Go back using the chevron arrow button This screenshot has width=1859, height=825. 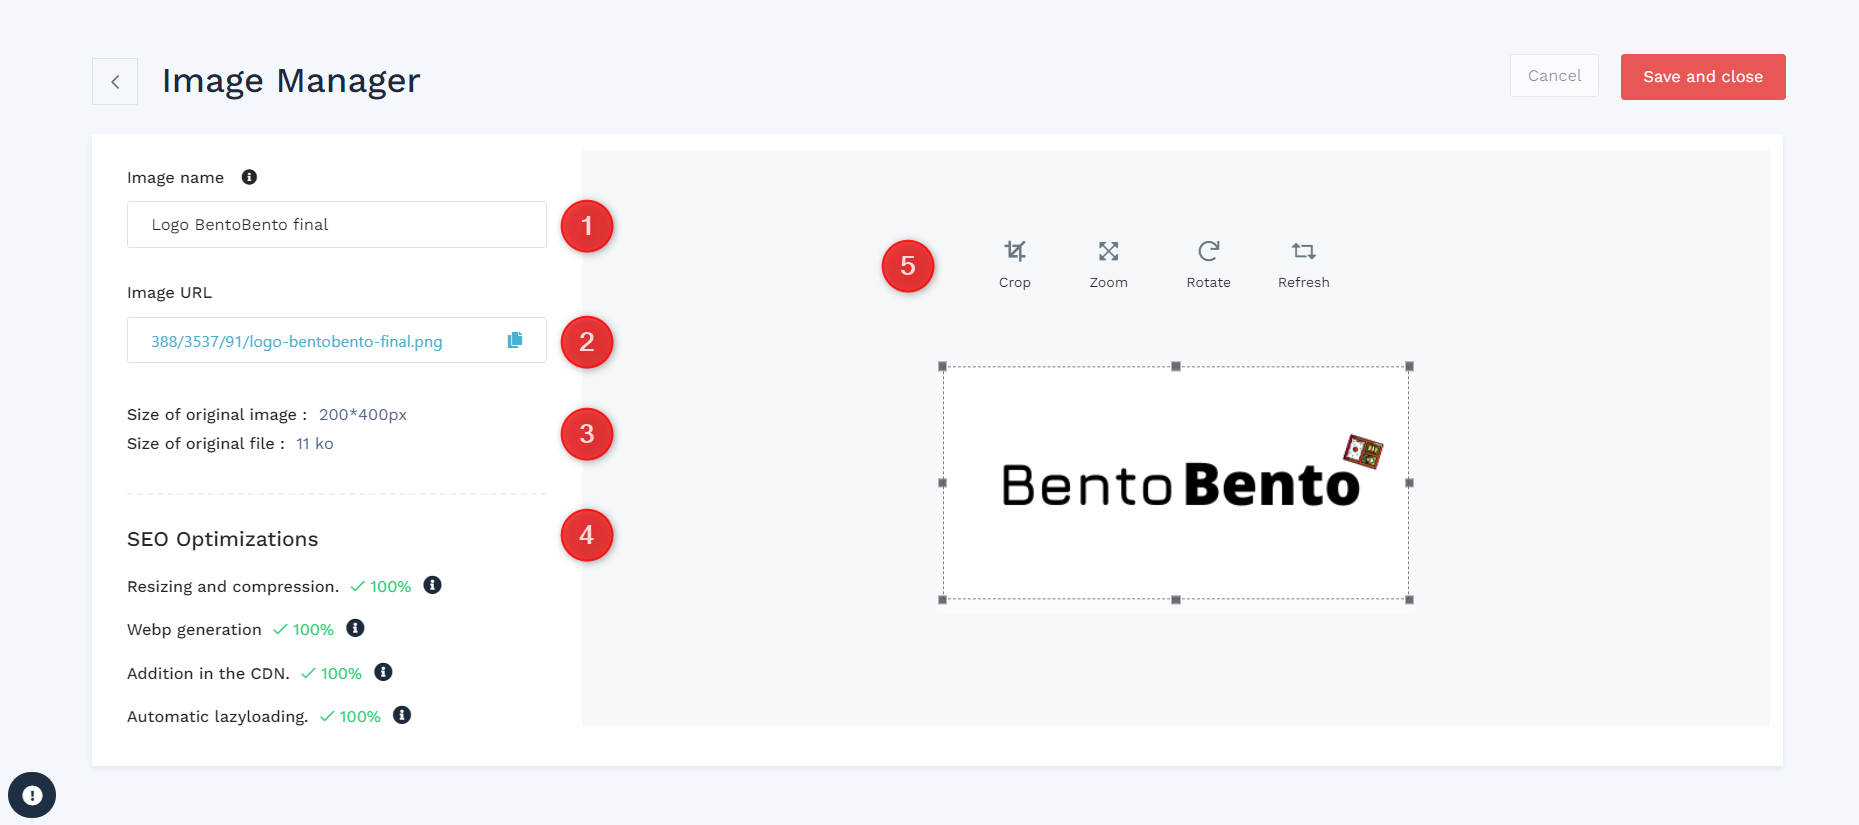point(115,82)
